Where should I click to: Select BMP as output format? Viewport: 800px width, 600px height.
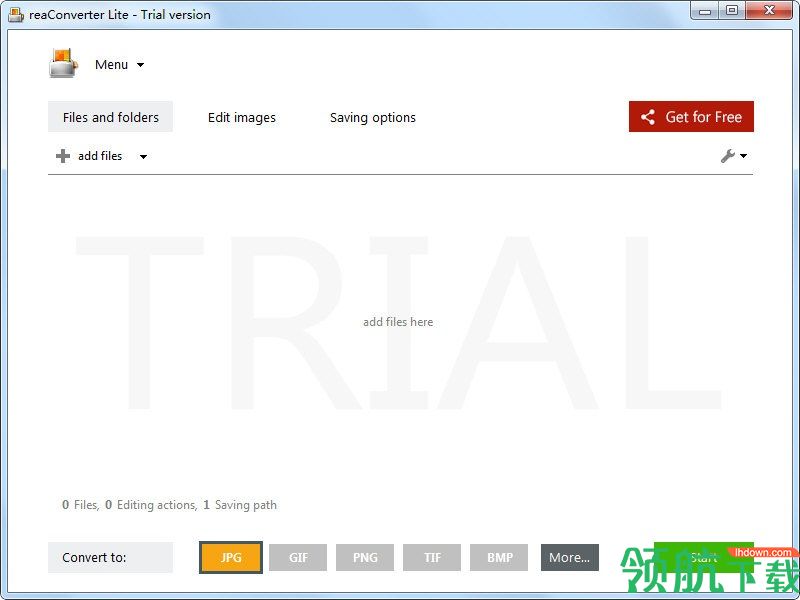[499, 557]
